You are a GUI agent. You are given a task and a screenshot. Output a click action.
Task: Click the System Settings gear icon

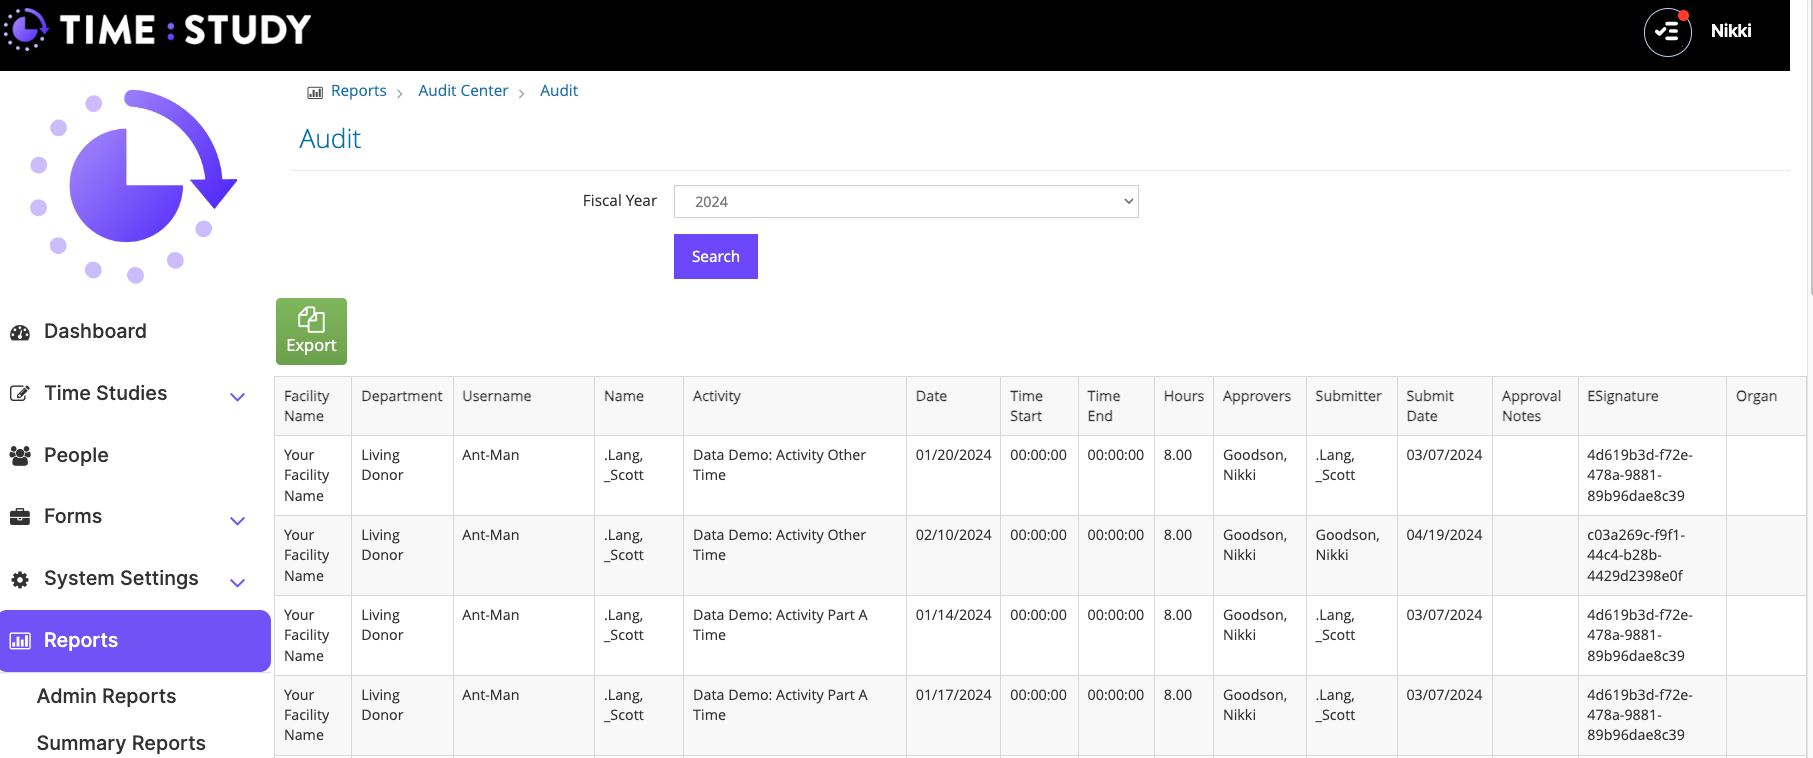[x=20, y=579]
